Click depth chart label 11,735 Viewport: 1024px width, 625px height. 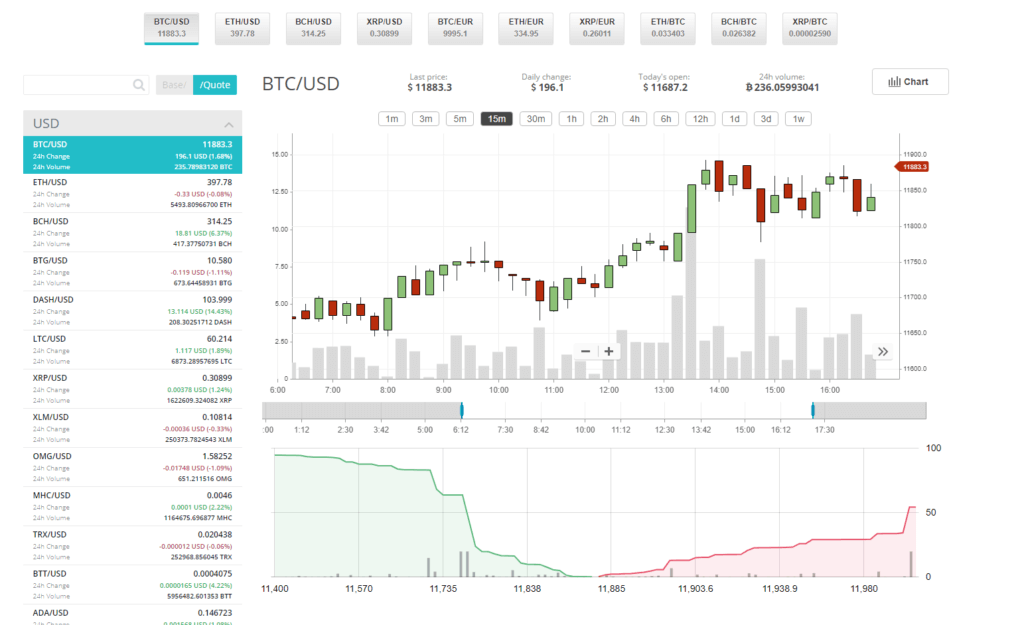point(443,588)
